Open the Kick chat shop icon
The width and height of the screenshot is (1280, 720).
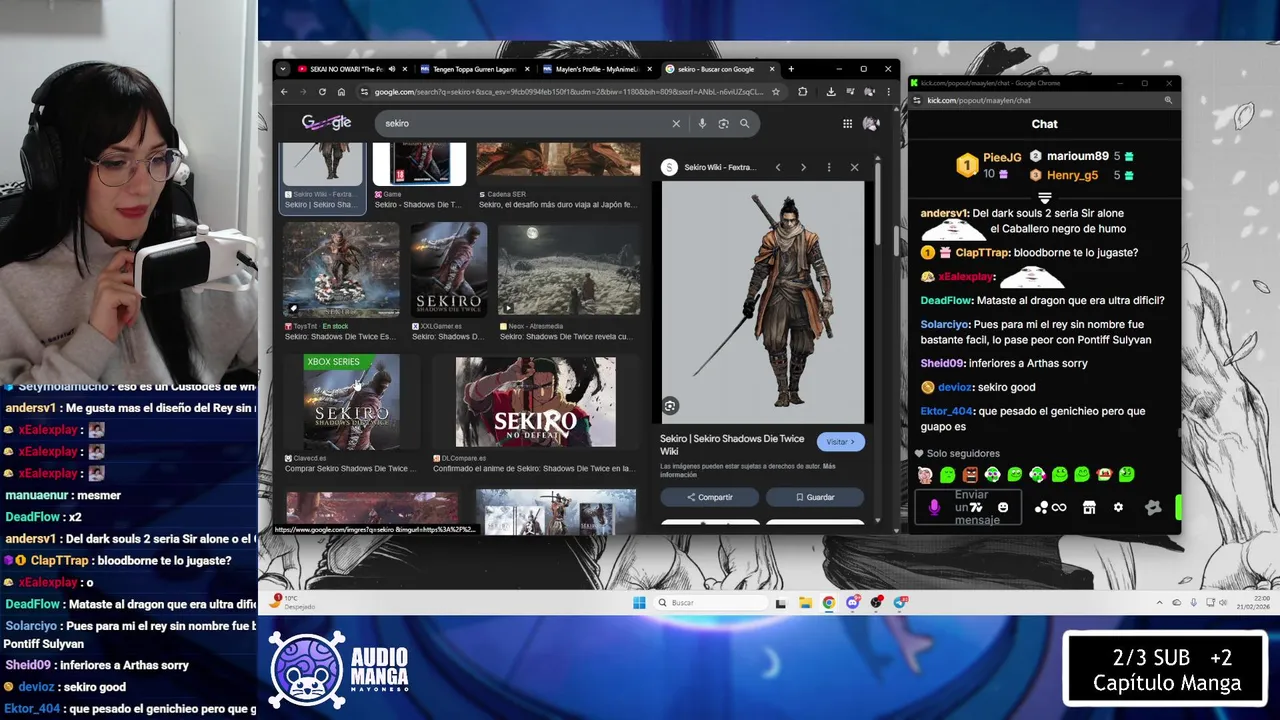pyautogui.click(x=1089, y=507)
